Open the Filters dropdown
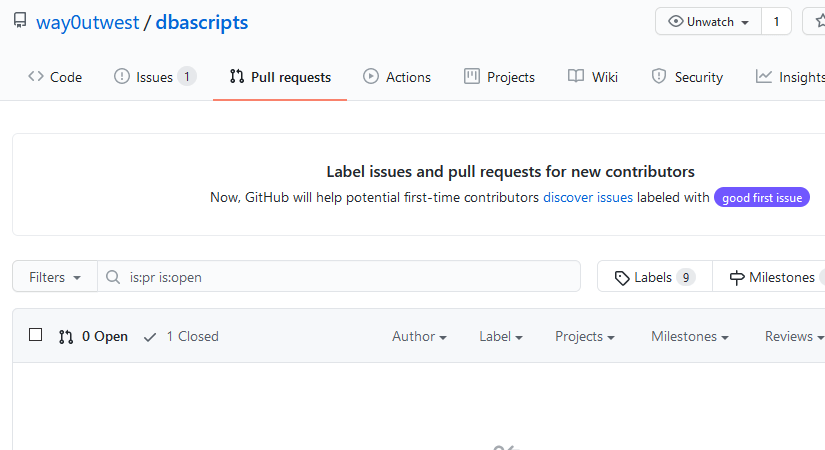825x450 pixels. (x=55, y=277)
